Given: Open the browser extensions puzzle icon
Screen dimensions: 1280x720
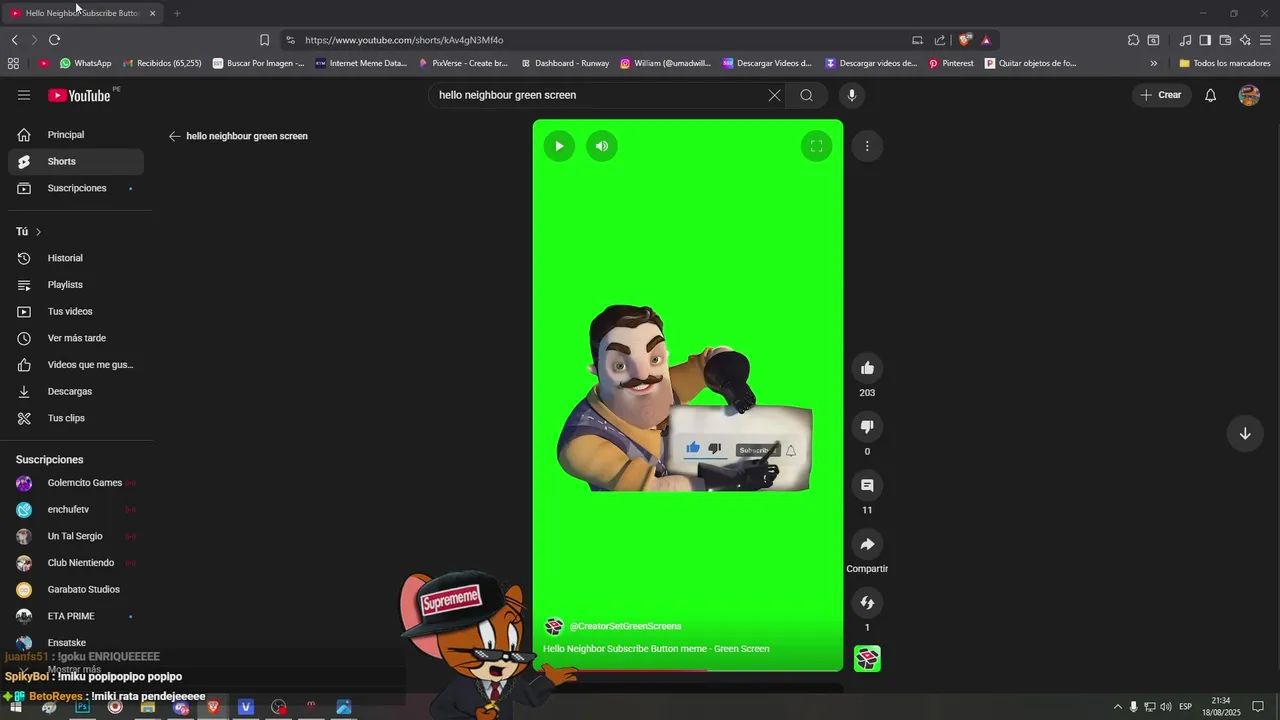Looking at the screenshot, I should click(x=1133, y=40).
